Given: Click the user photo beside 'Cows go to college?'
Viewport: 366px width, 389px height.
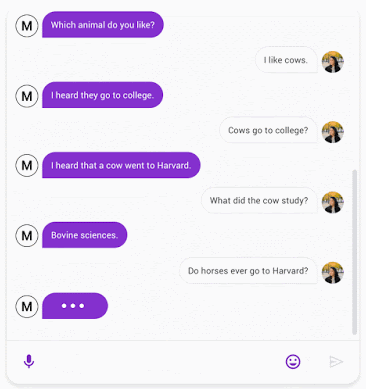Looking at the screenshot, I should pos(333,132).
